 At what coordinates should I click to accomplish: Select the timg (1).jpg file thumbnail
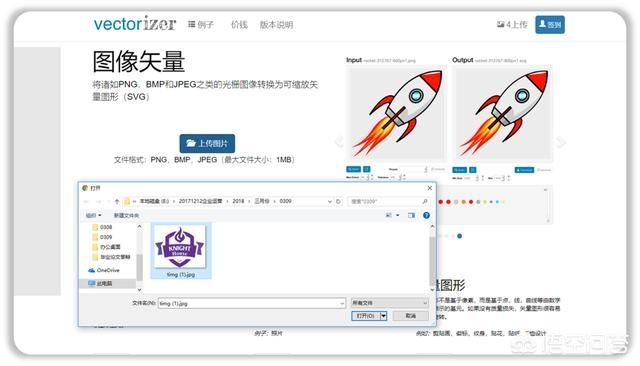pyautogui.click(x=181, y=251)
